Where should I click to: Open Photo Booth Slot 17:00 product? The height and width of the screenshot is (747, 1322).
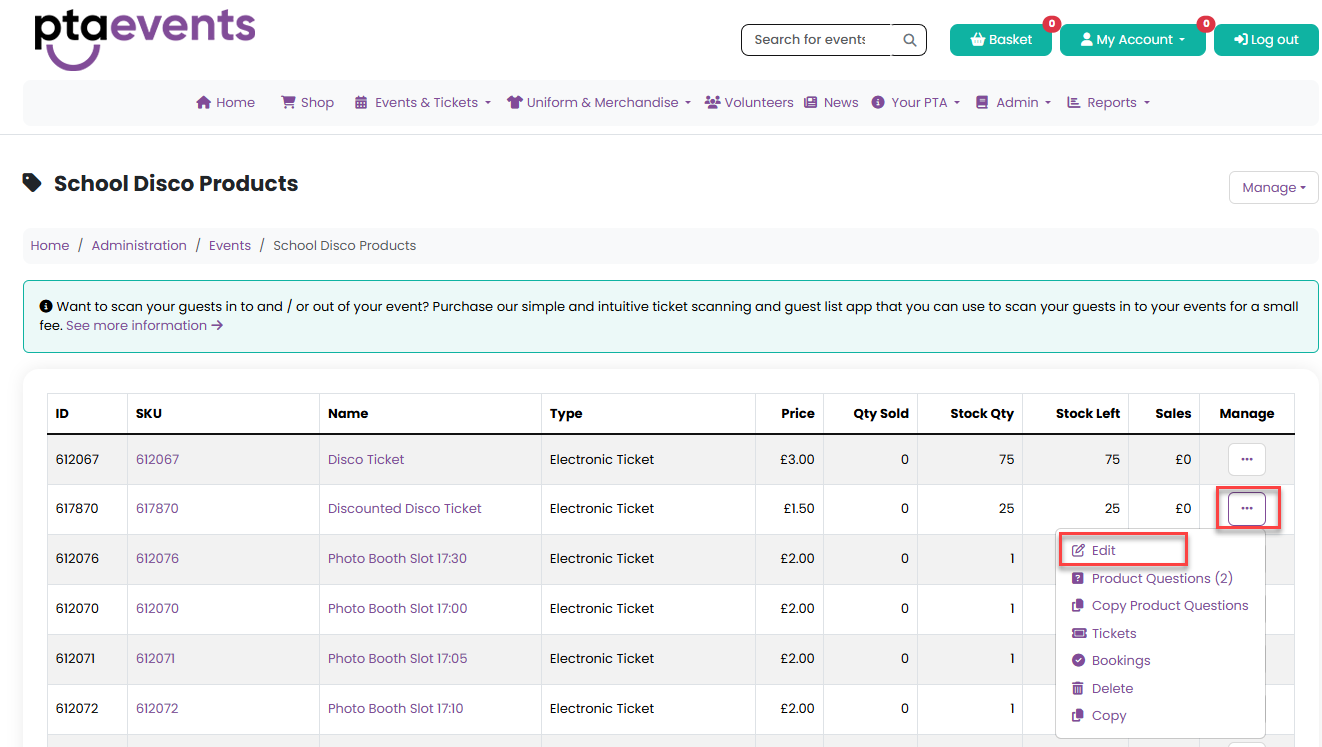coord(397,608)
